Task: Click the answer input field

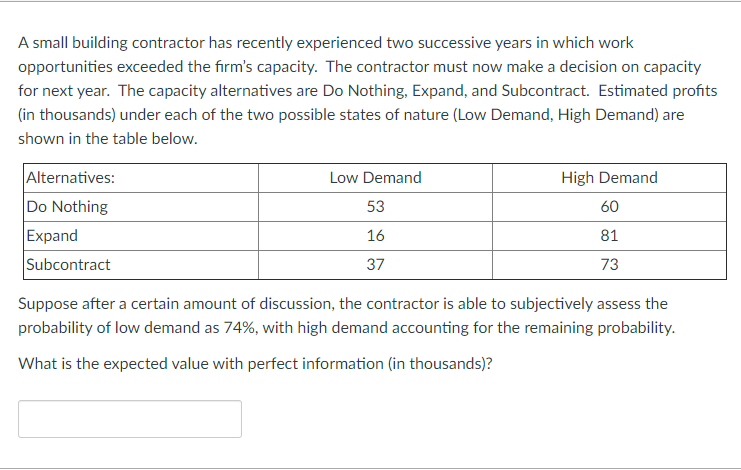Action: [x=130, y=419]
